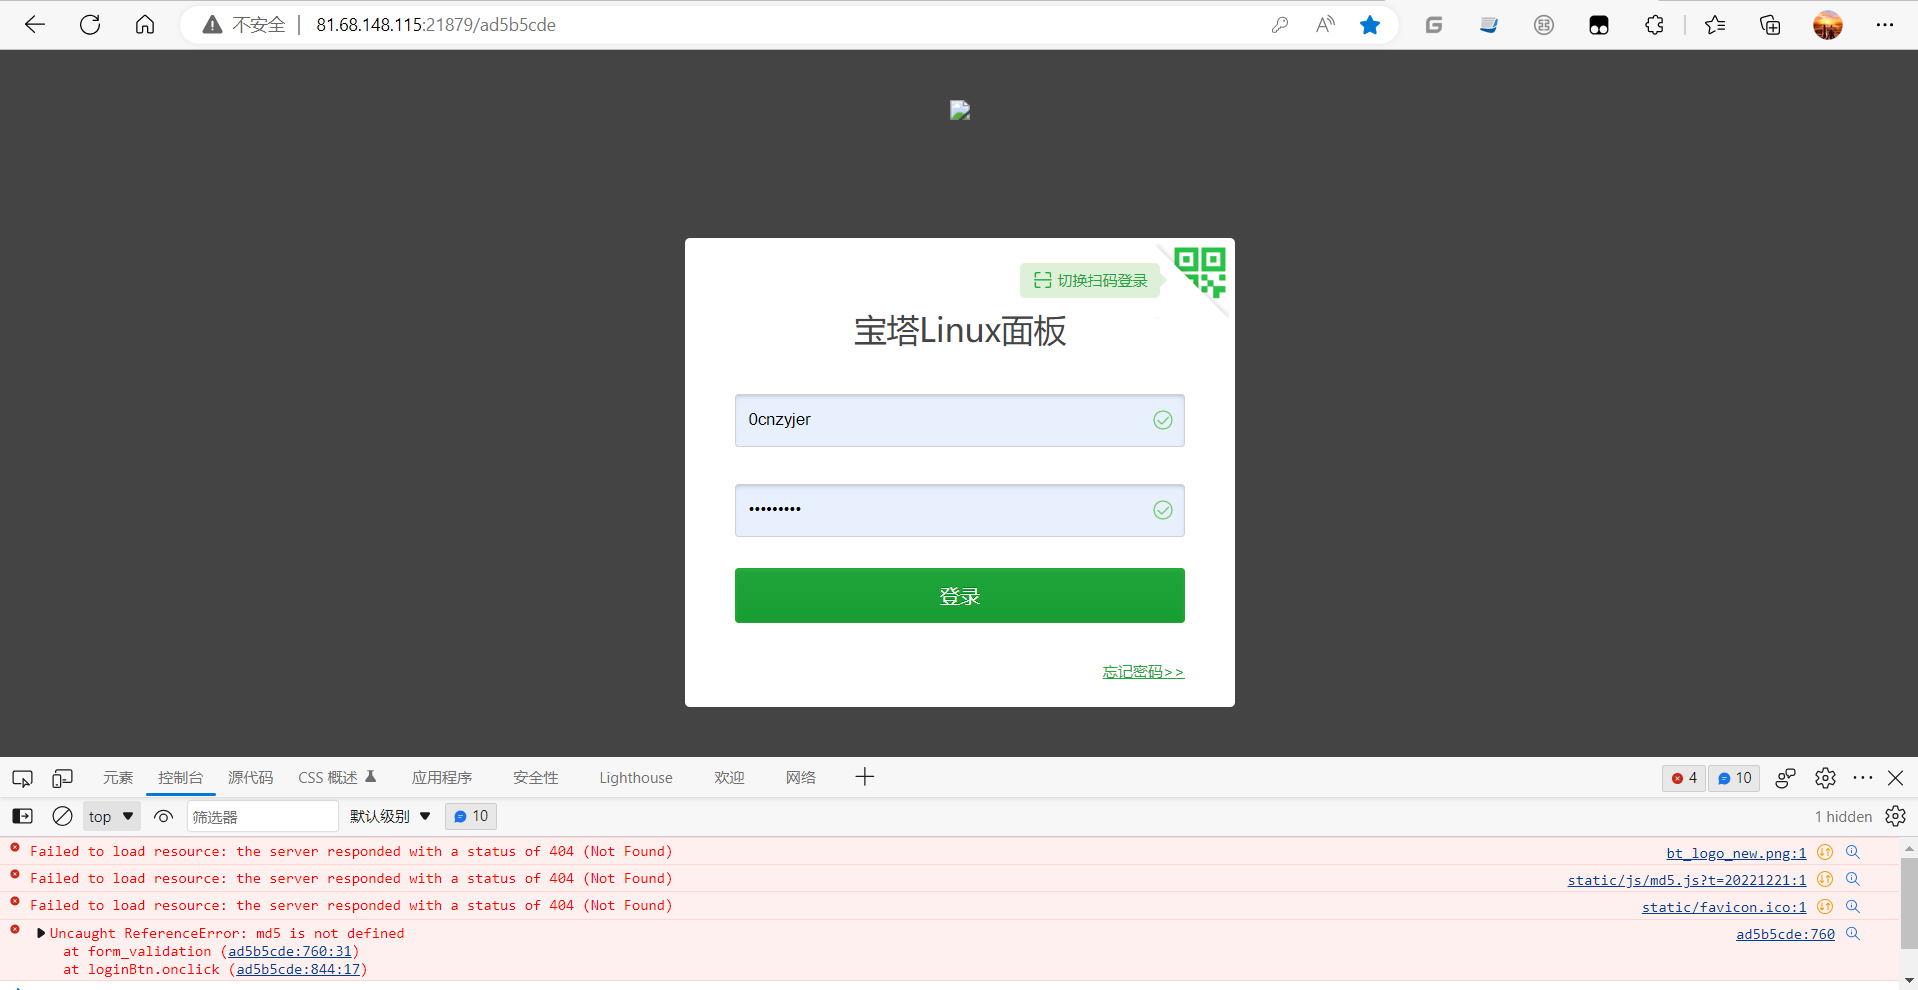This screenshot has width=1918, height=990.
Task: Click the password input field
Action: 959,510
